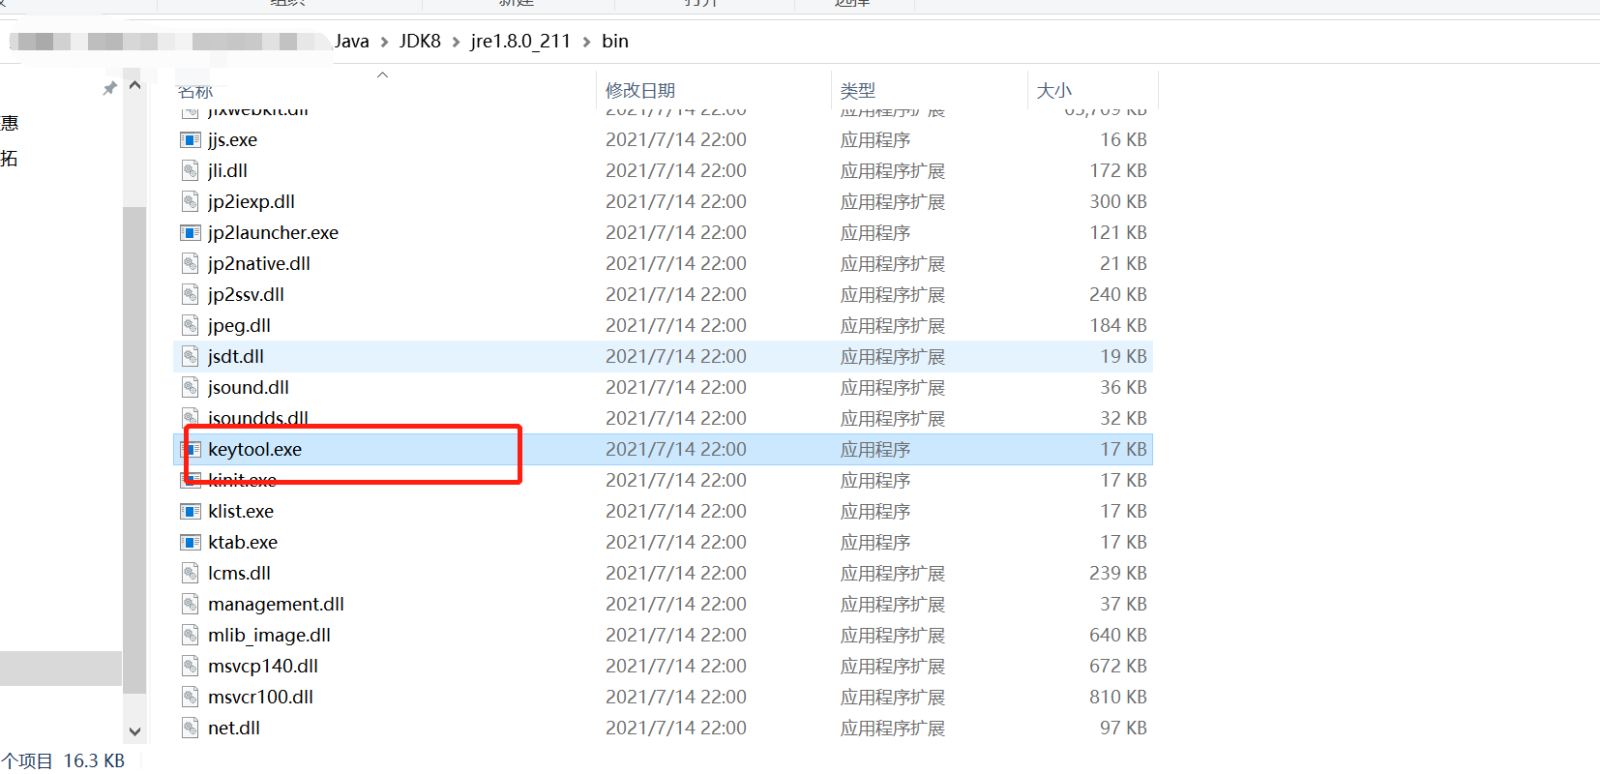Click the pin icon in navigation pane
Viewport: 1600px width, 774px height.
pyautogui.click(x=110, y=89)
